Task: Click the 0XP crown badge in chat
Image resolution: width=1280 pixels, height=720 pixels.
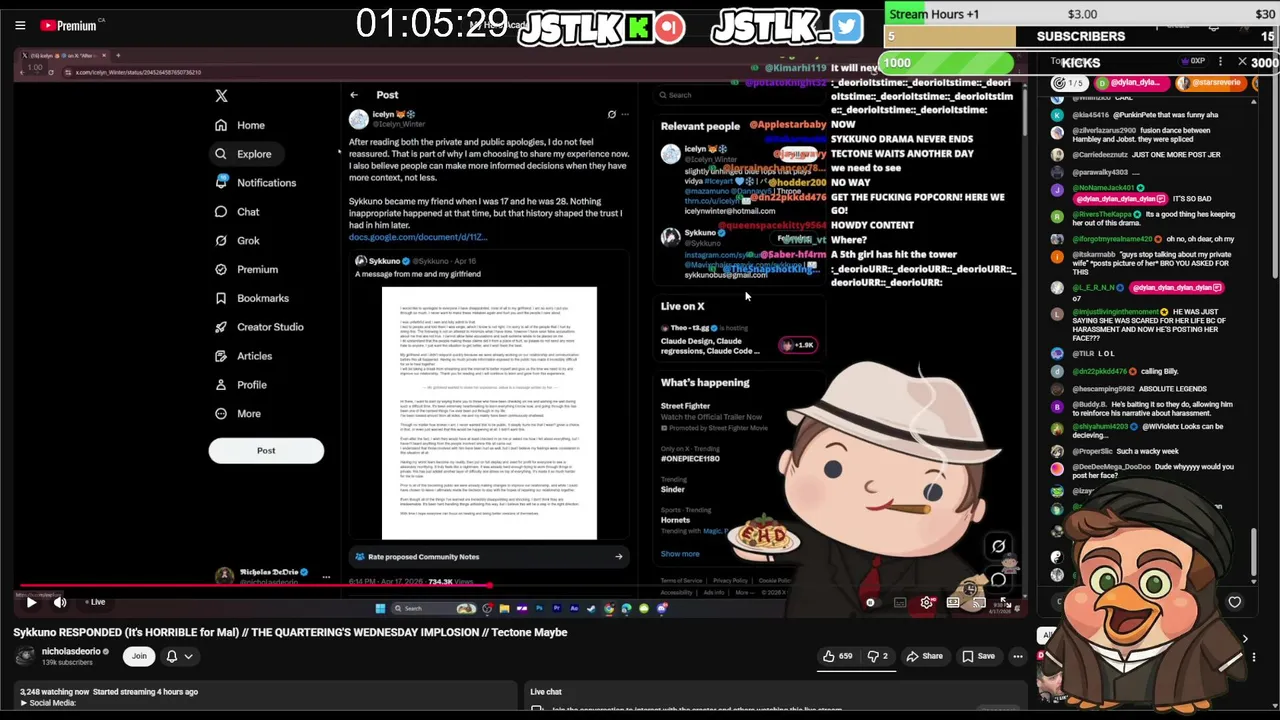Action: pyautogui.click(x=1191, y=62)
